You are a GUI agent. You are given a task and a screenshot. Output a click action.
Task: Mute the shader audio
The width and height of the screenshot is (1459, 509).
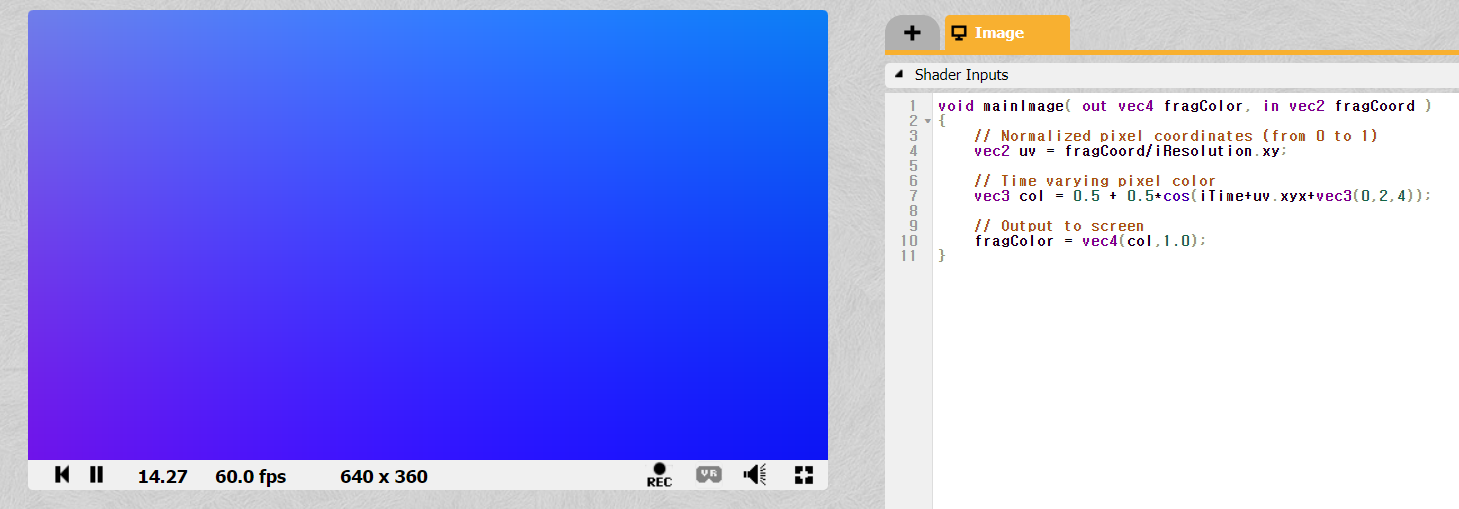[x=755, y=475]
